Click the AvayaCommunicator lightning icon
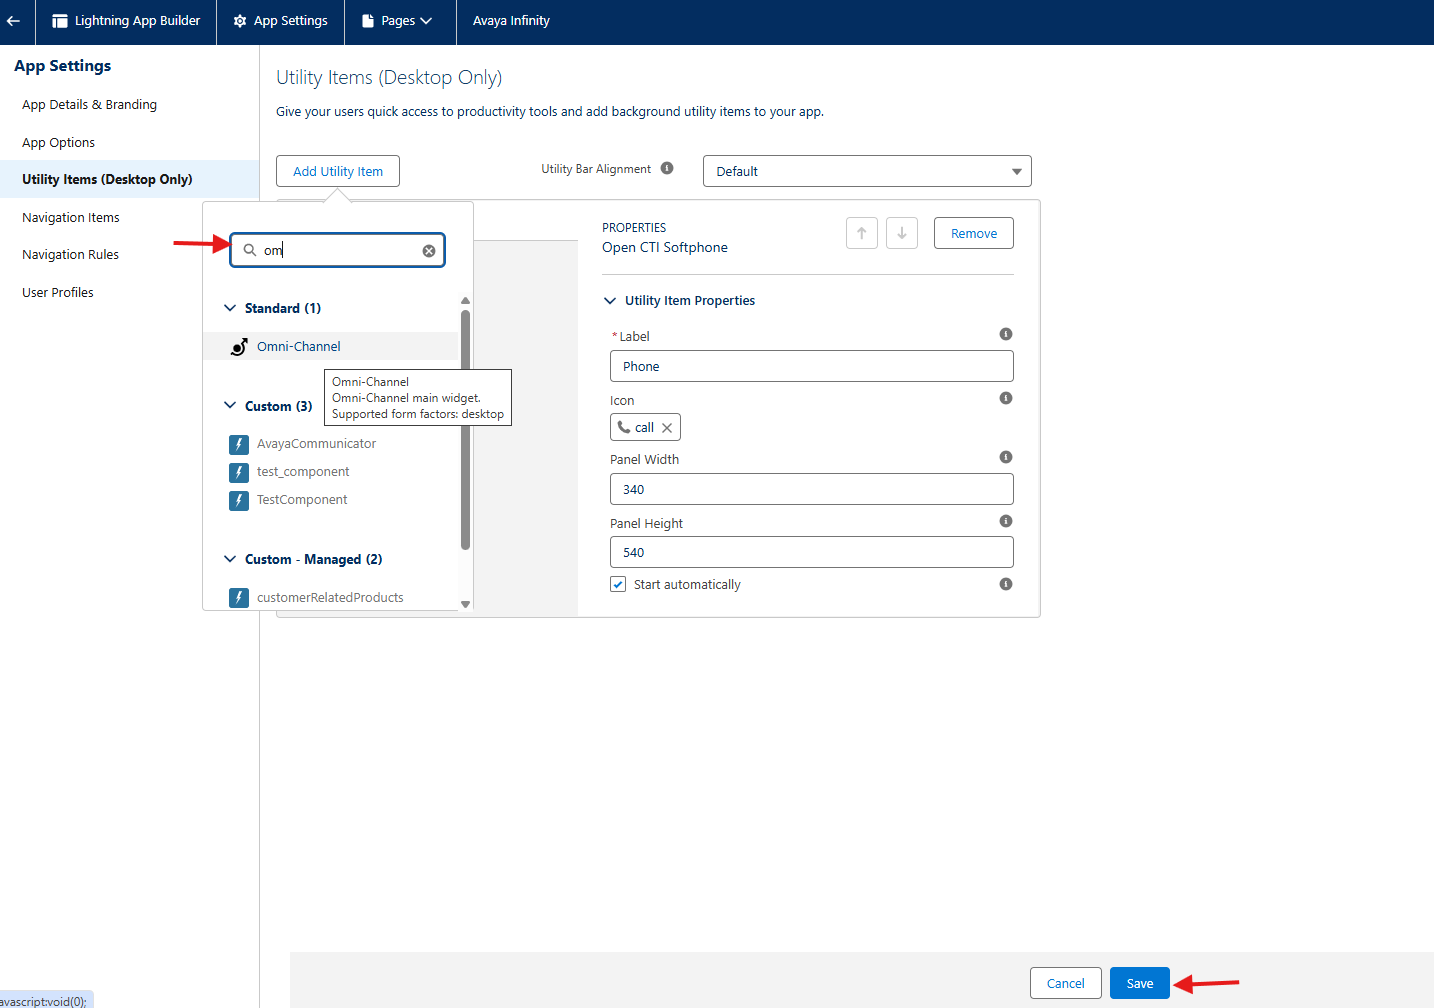The width and height of the screenshot is (1434, 1008). pyautogui.click(x=239, y=444)
